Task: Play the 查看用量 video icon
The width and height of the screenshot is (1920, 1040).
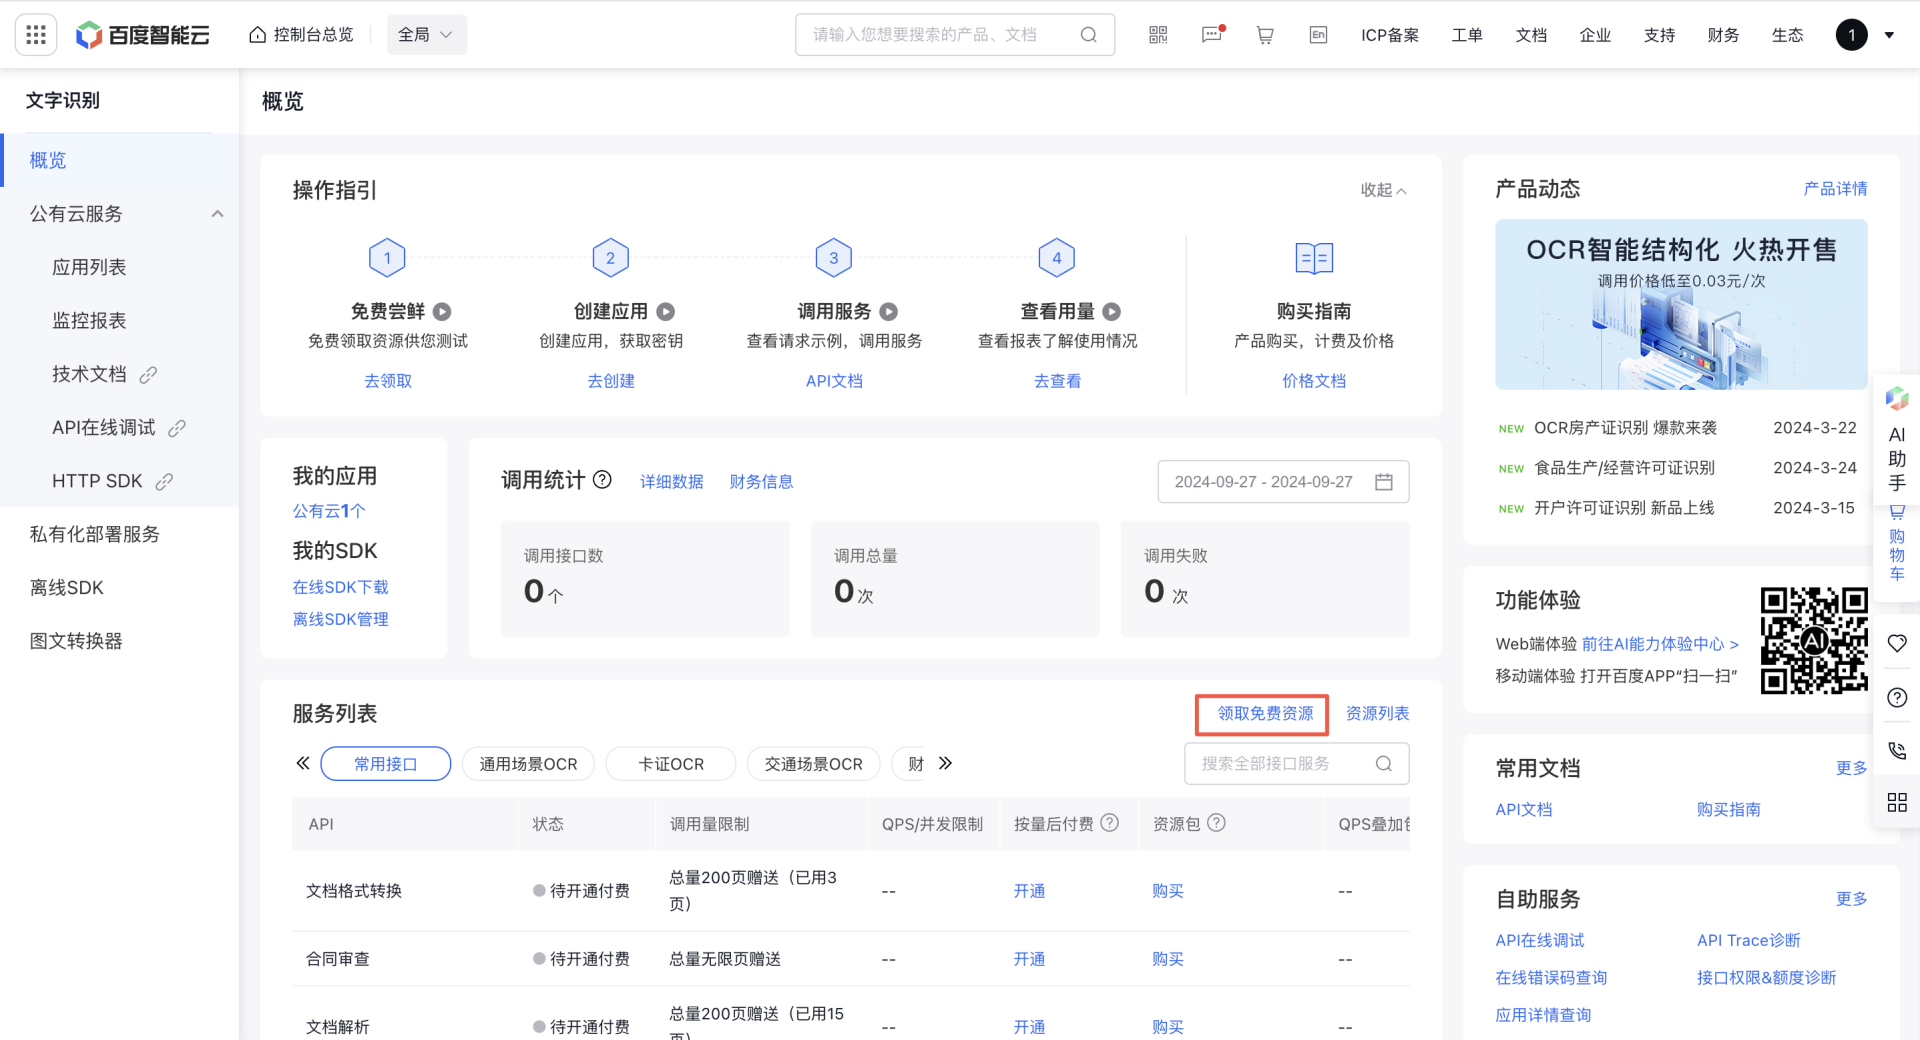Action: click(1112, 312)
